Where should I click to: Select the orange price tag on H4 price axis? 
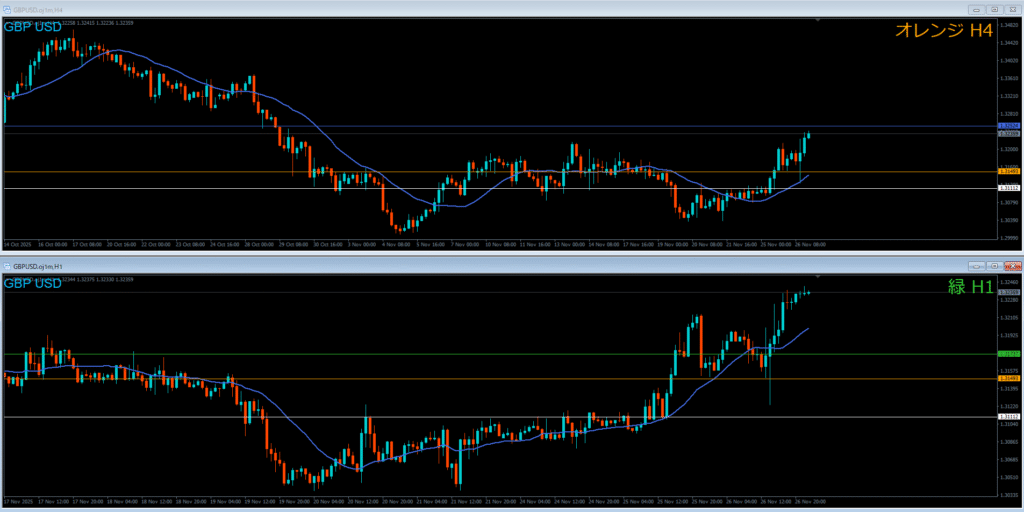pyautogui.click(x=1009, y=170)
